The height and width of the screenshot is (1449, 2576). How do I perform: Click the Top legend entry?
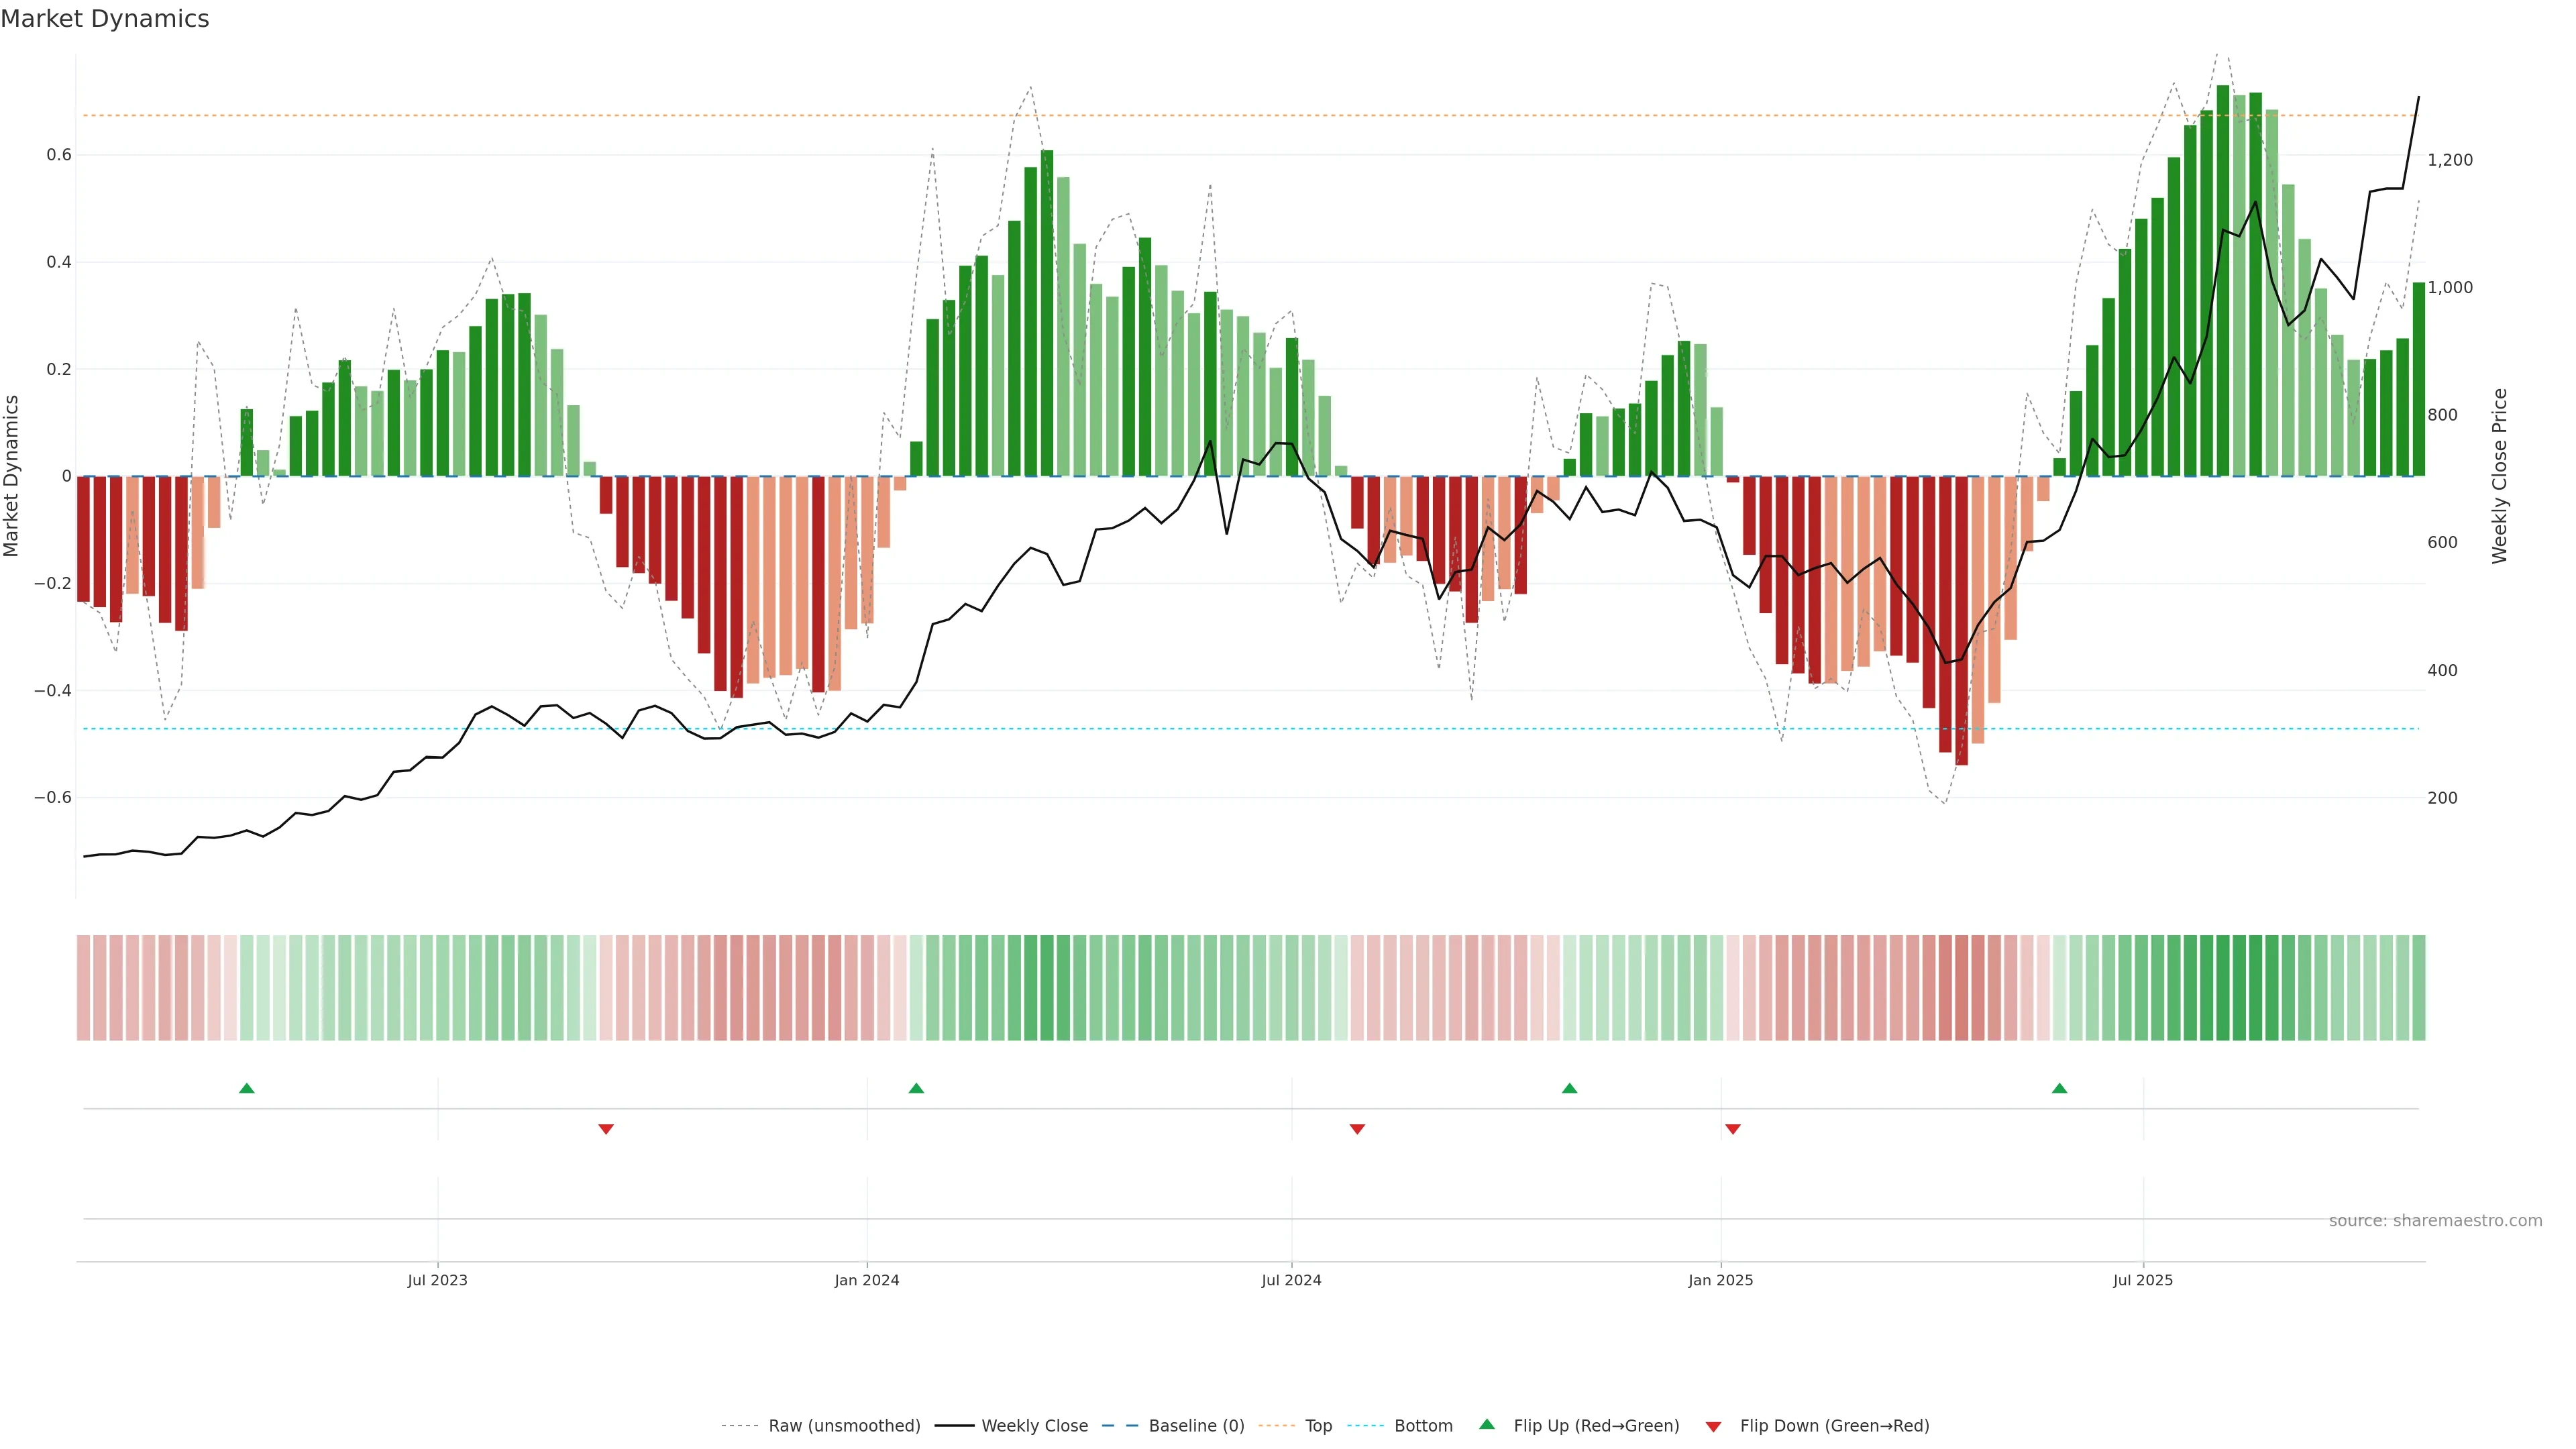coord(1318,1426)
